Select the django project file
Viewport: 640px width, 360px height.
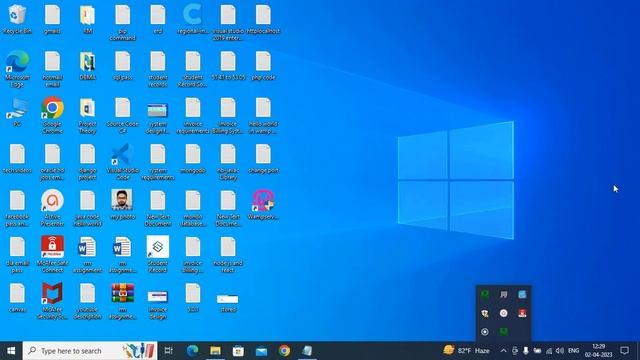point(87,162)
